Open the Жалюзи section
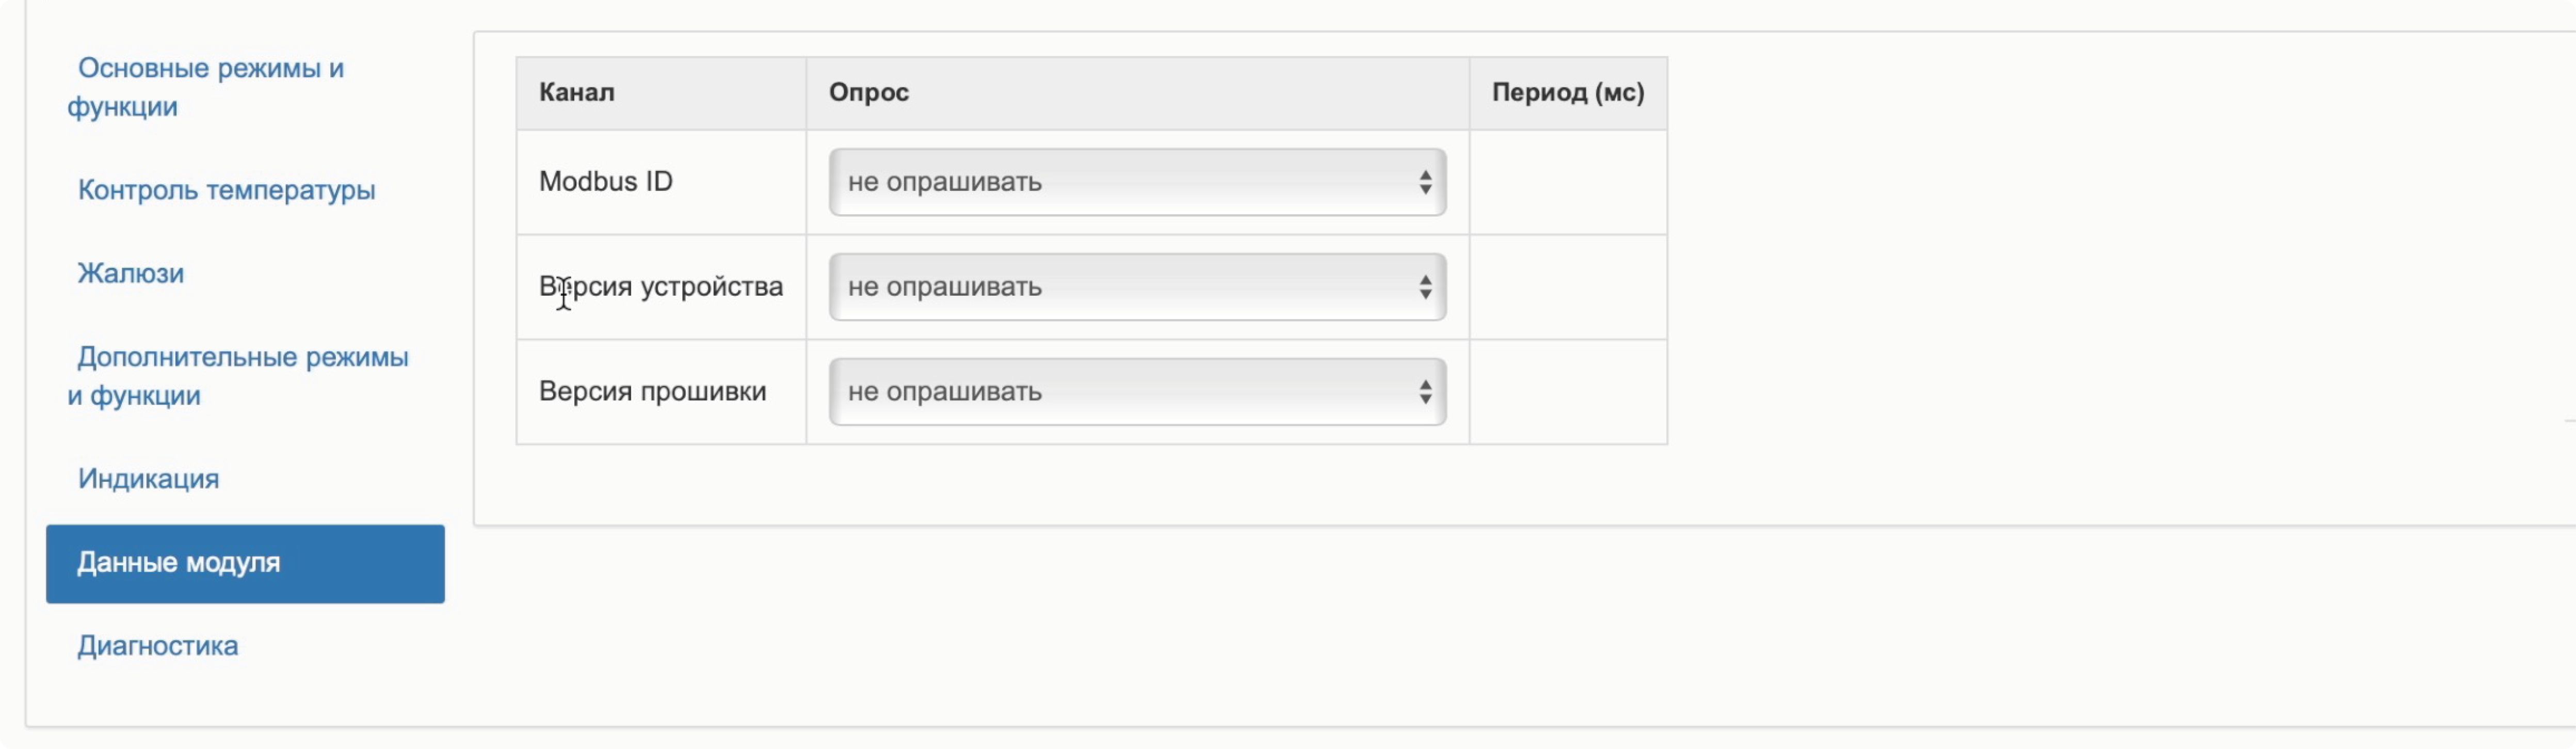2576x749 pixels. [x=131, y=273]
